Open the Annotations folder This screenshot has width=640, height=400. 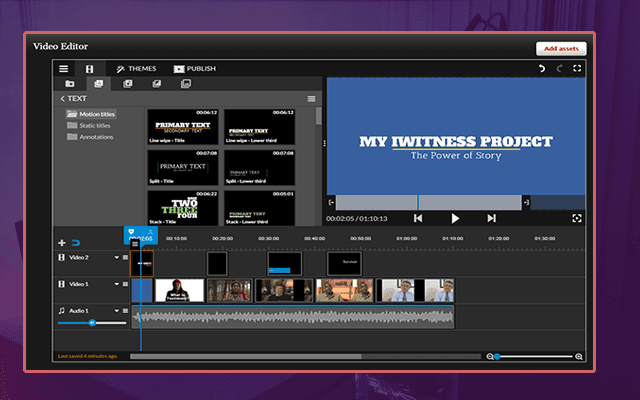coord(90,137)
